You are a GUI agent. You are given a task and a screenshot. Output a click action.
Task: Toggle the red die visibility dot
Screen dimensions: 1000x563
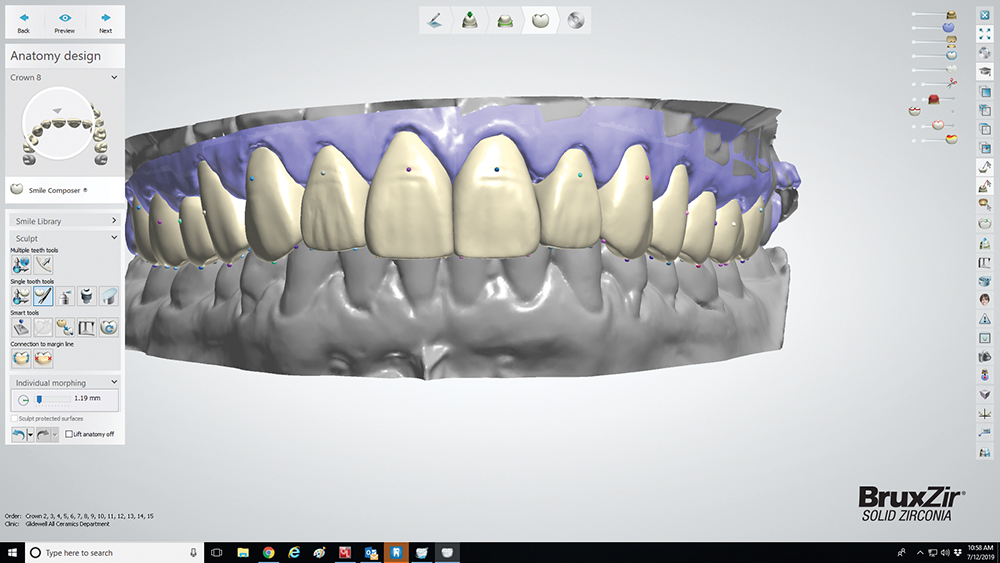(915, 99)
